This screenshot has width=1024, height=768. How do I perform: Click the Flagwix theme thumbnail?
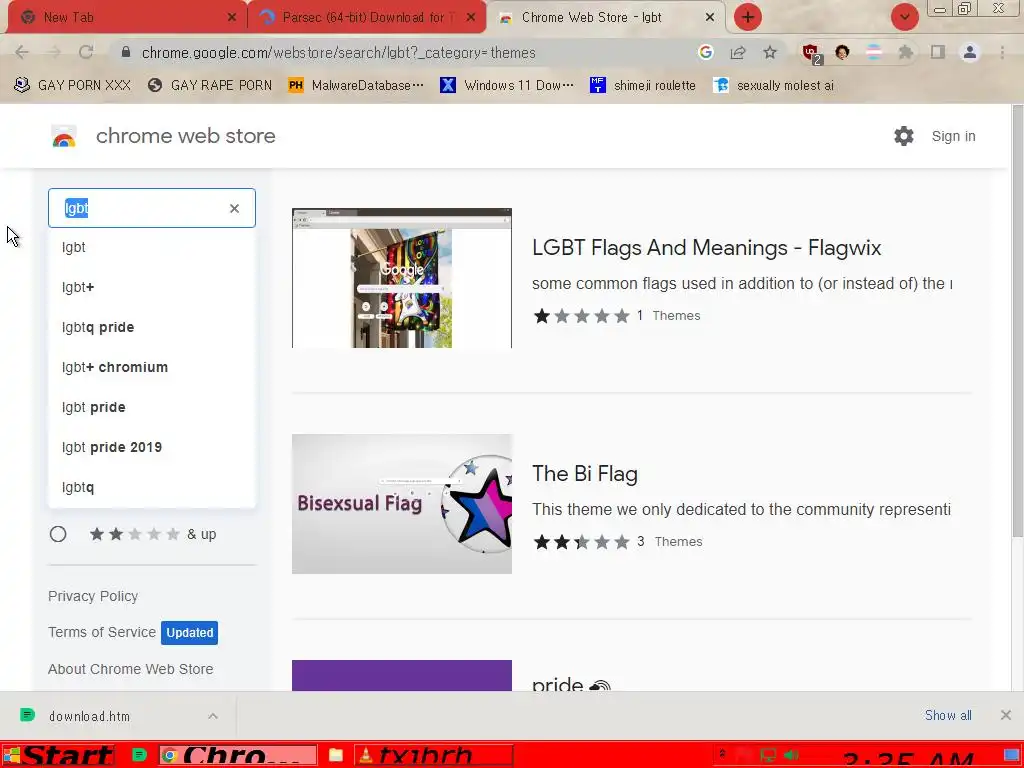click(x=402, y=278)
